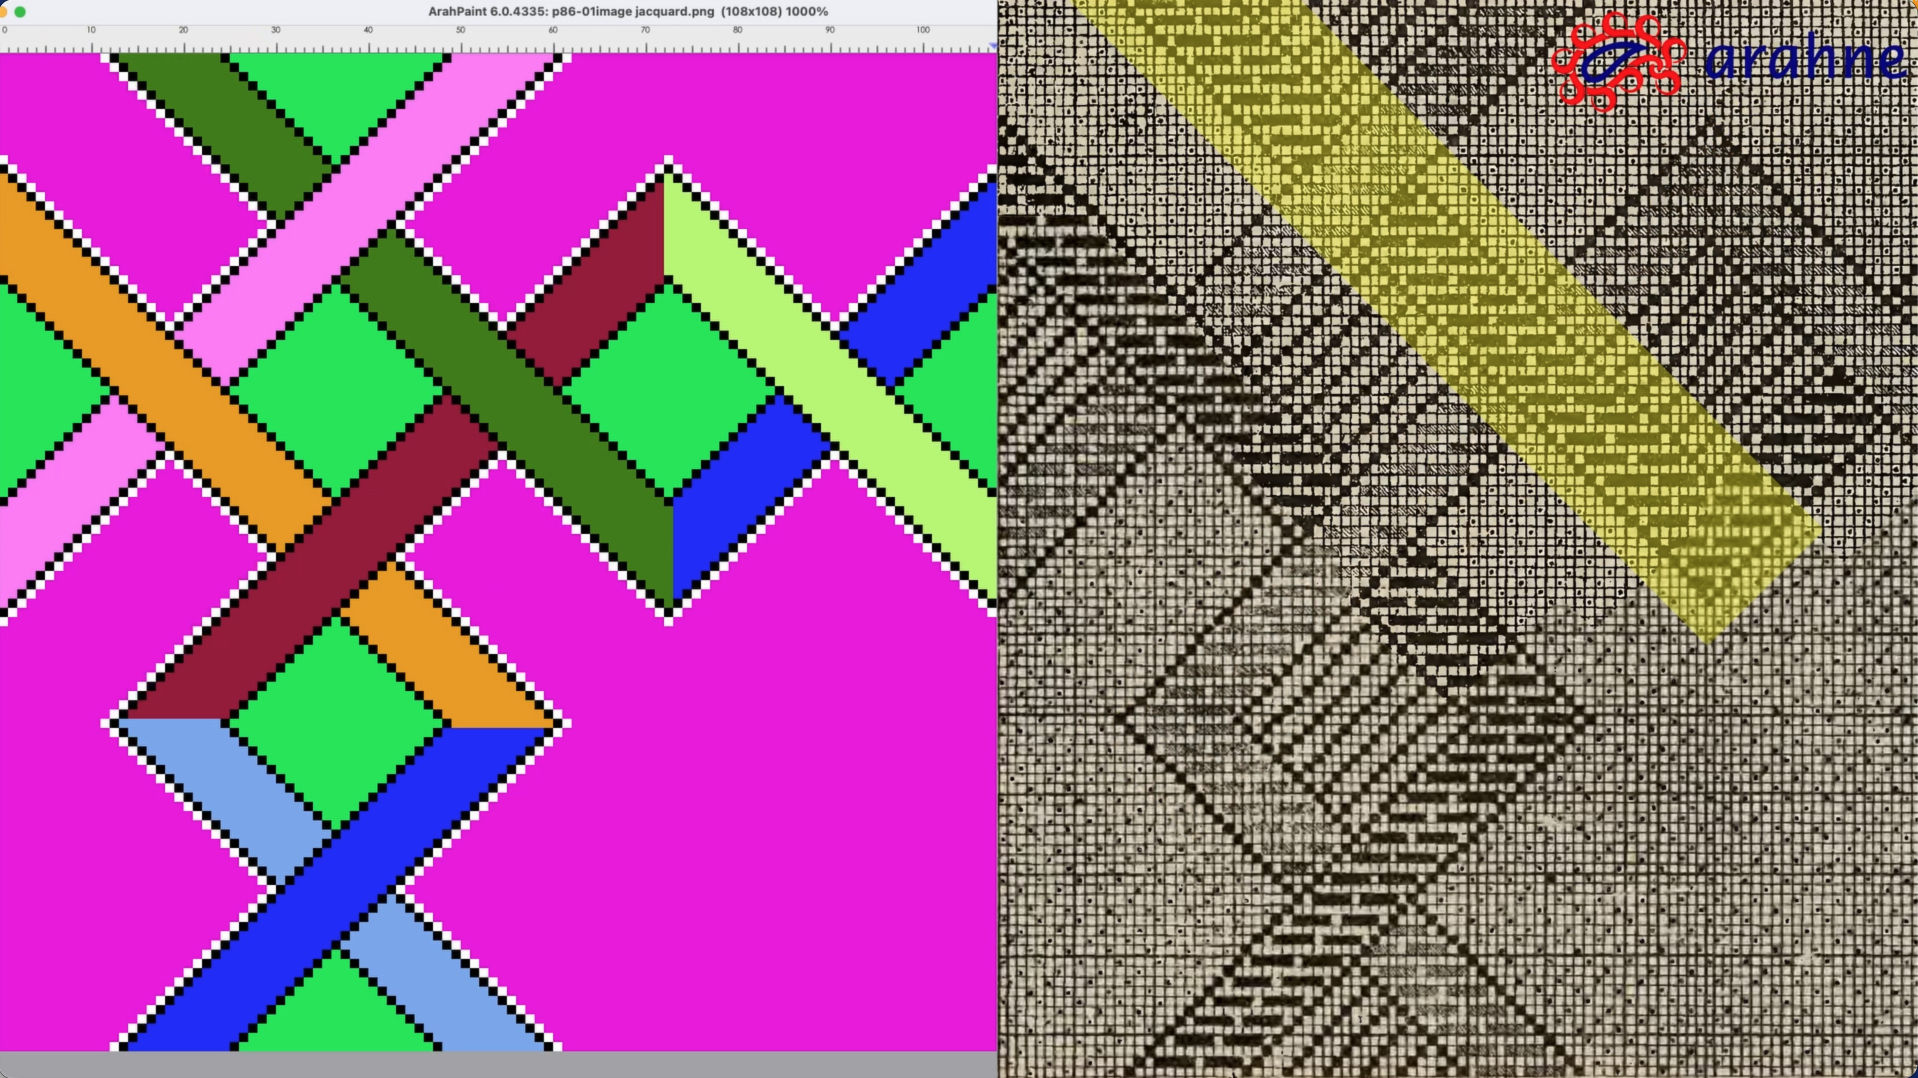The height and width of the screenshot is (1078, 1918).
Task: Click the 10 mark on horizontal ruler
Action: (x=91, y=31)
